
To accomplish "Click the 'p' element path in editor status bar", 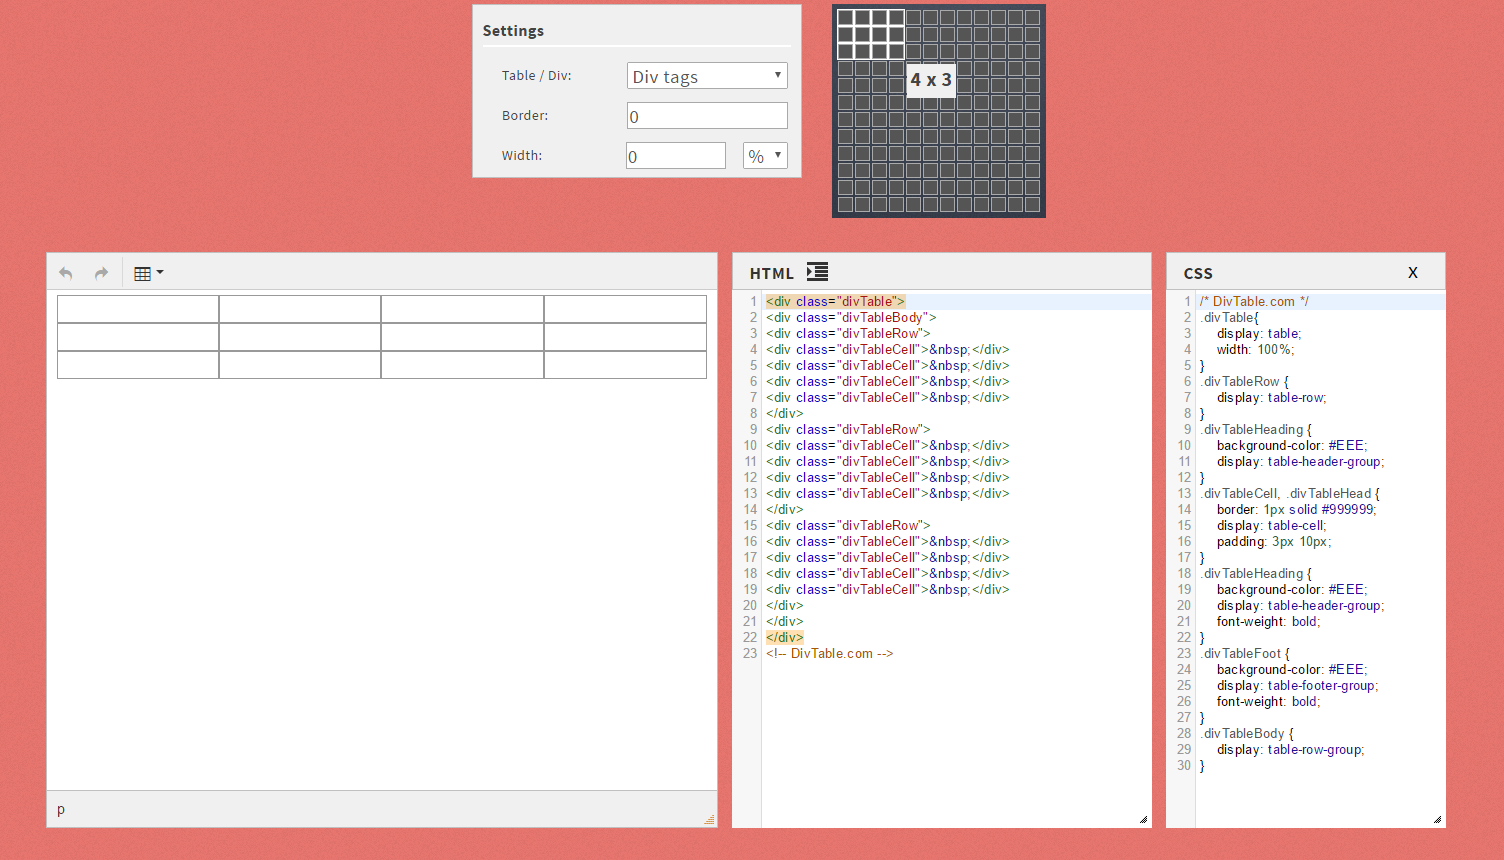I will tap(61, 809).
